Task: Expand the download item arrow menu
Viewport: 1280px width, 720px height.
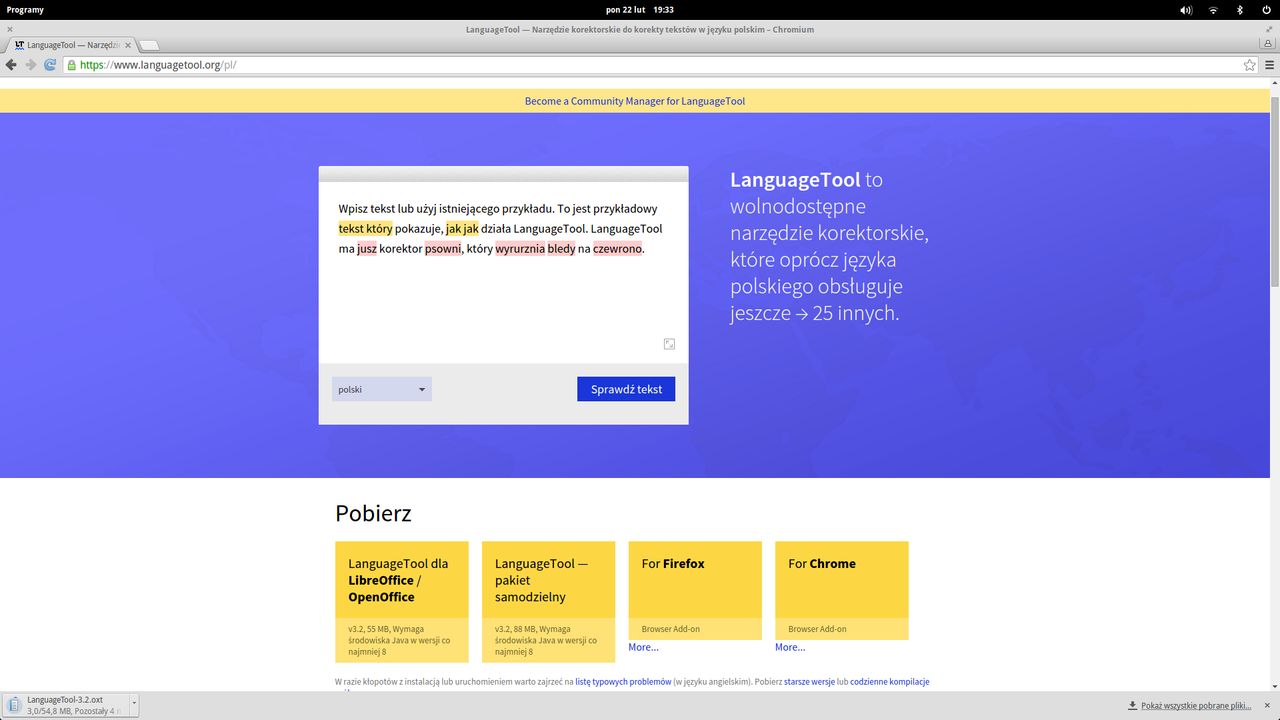Action: 132,705
